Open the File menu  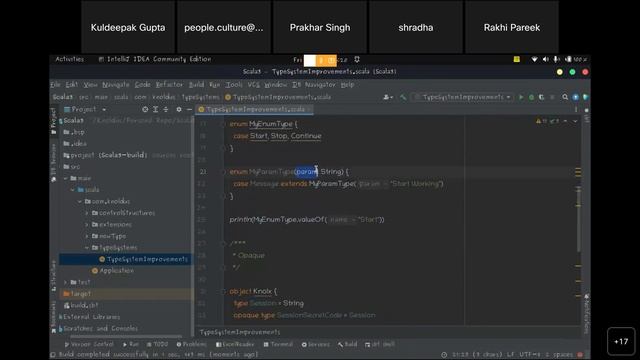55,85
